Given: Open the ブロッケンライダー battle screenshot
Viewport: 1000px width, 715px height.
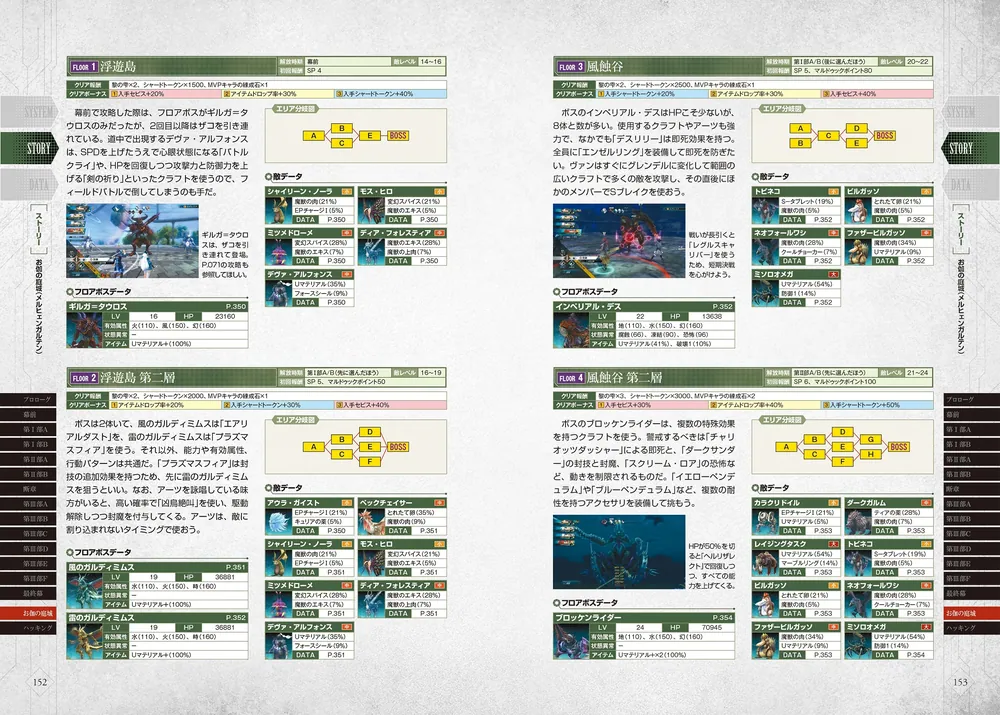Looking at the screenshot, I should 619,552.
